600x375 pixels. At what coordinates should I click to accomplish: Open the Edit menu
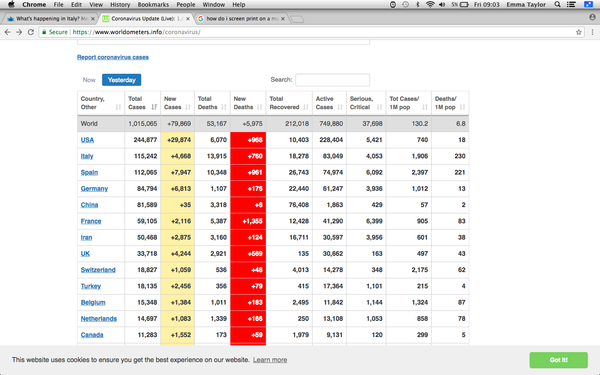pyautogui.click(x=76, y=5)
